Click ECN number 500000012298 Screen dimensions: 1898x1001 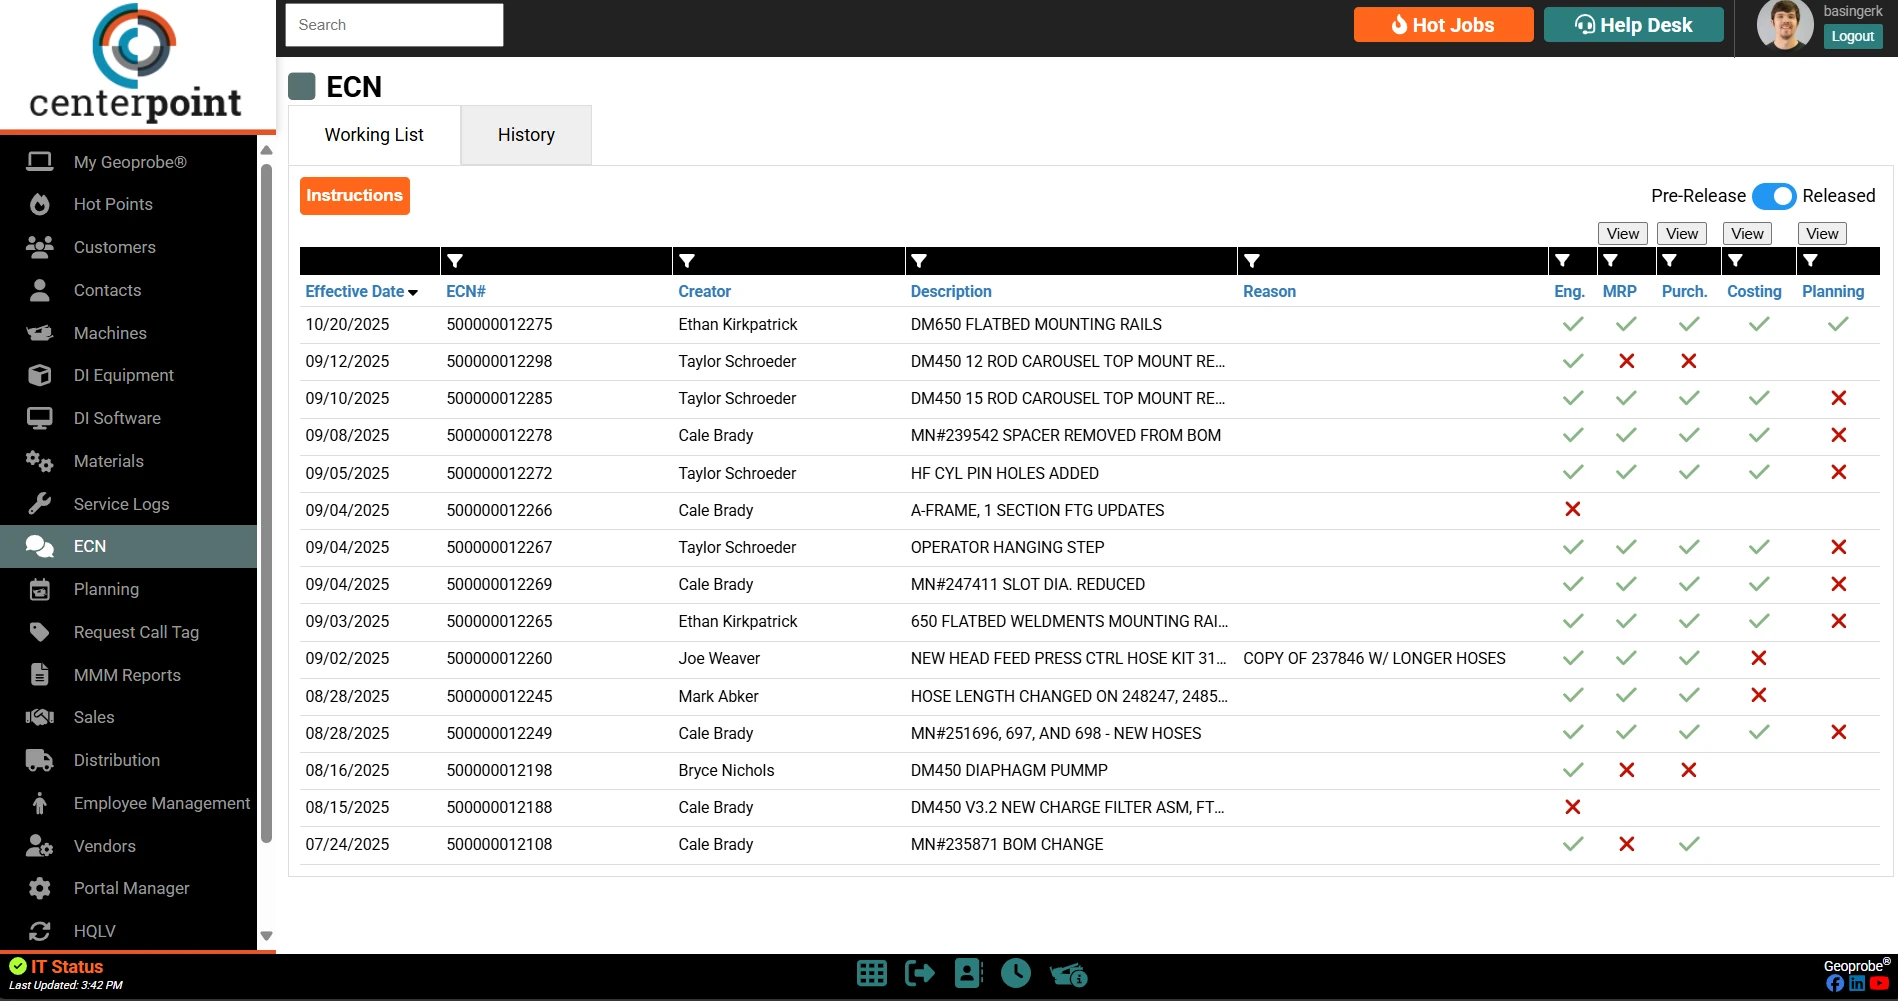click(x=499, y=361)
